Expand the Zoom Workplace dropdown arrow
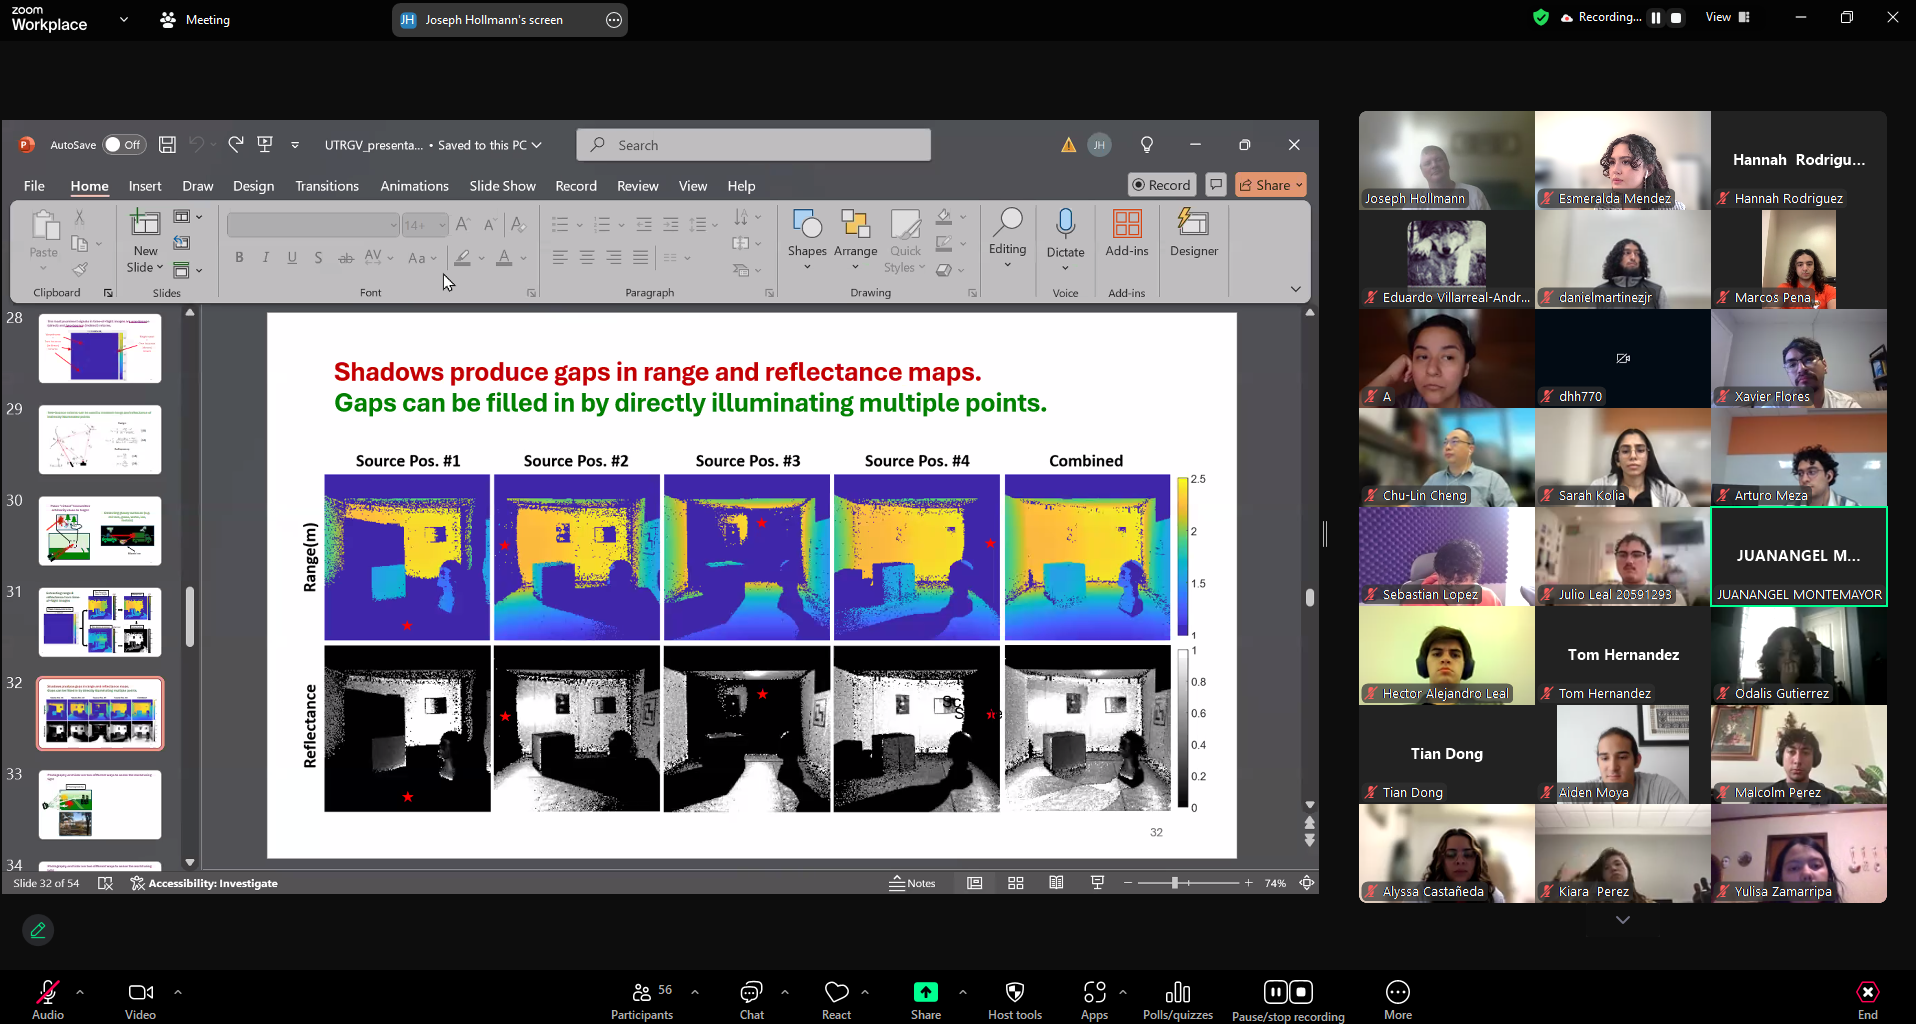The height and width of the screenshot is (1024, 1916). point(124,19)
